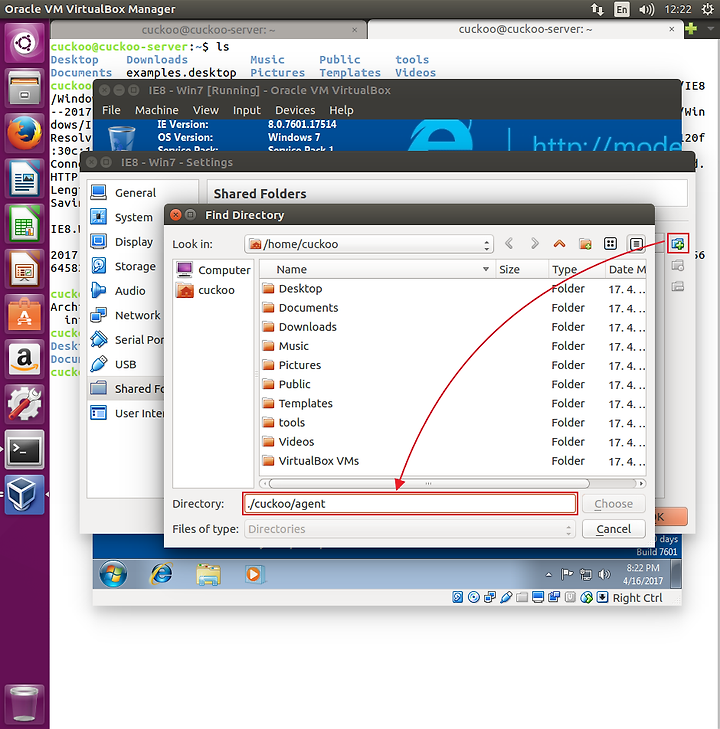Screen dimensions: 720x729
Task: Select Storage in Settings sidebar
Action: 135,266
